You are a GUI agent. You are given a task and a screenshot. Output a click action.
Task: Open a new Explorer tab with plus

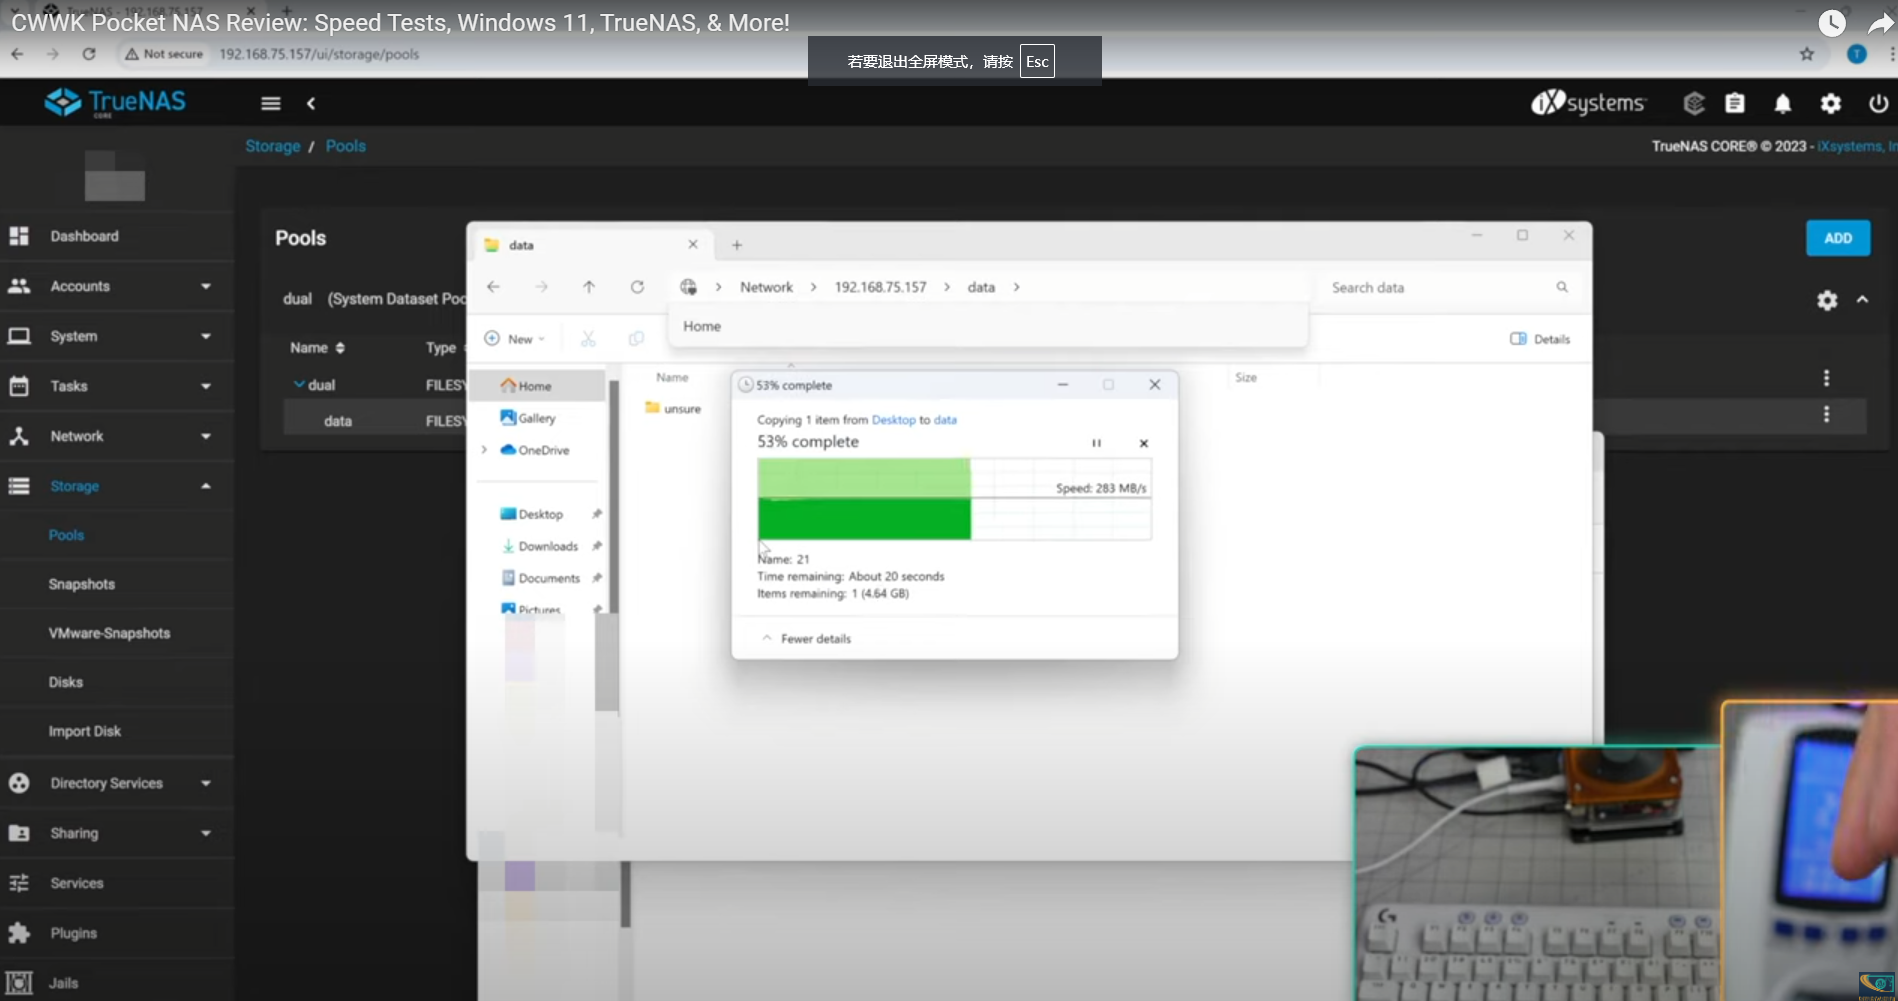pyautogui.click(x=737, y=245)
